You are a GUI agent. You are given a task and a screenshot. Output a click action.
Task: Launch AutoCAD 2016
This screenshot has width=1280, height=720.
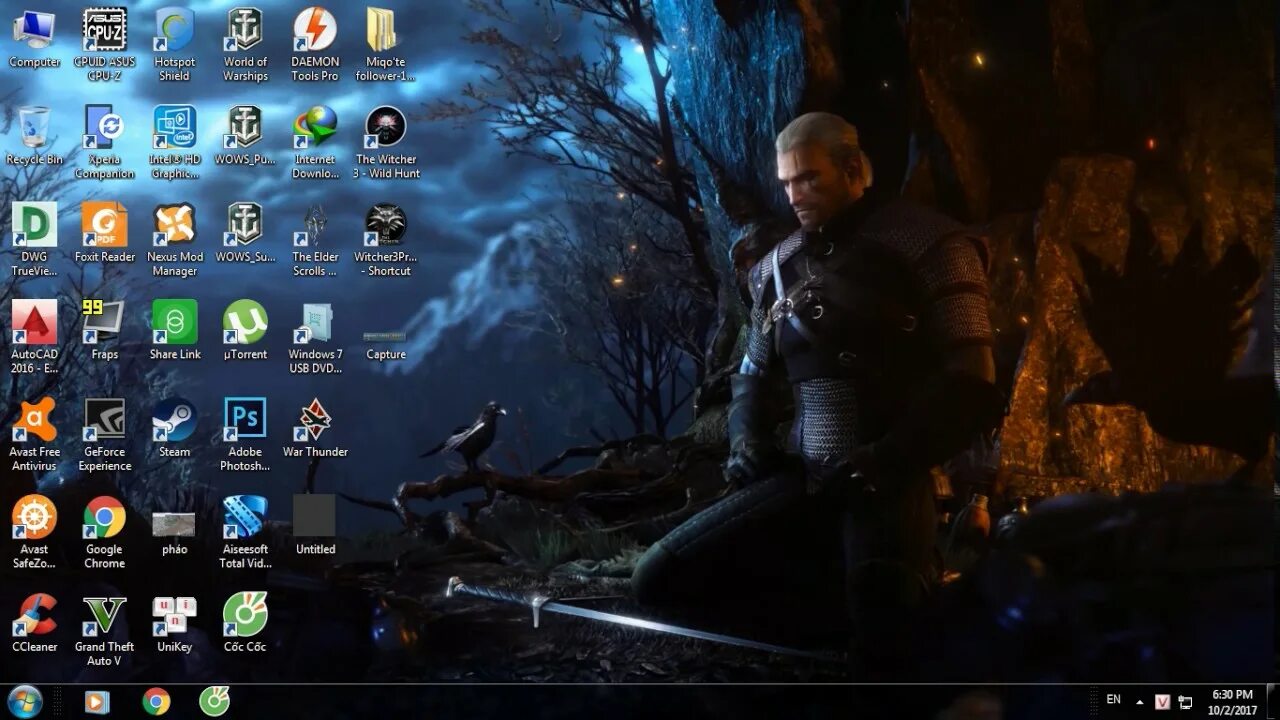click(34, 337)
